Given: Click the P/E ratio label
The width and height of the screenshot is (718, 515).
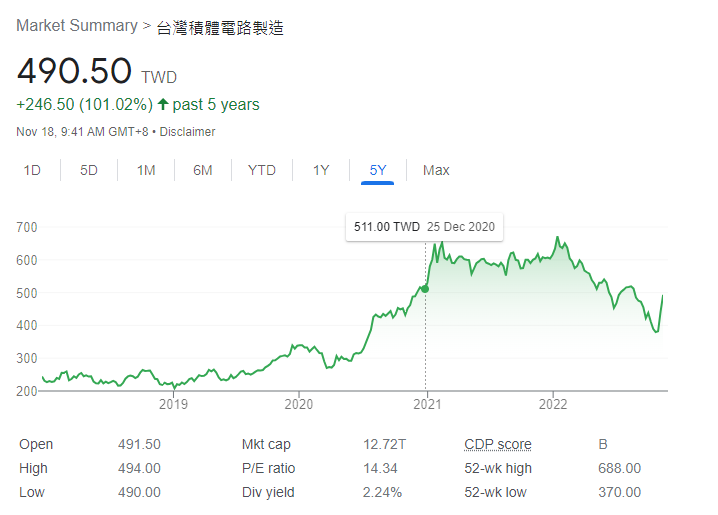Looking at the screenshot, I should [268, 468].
